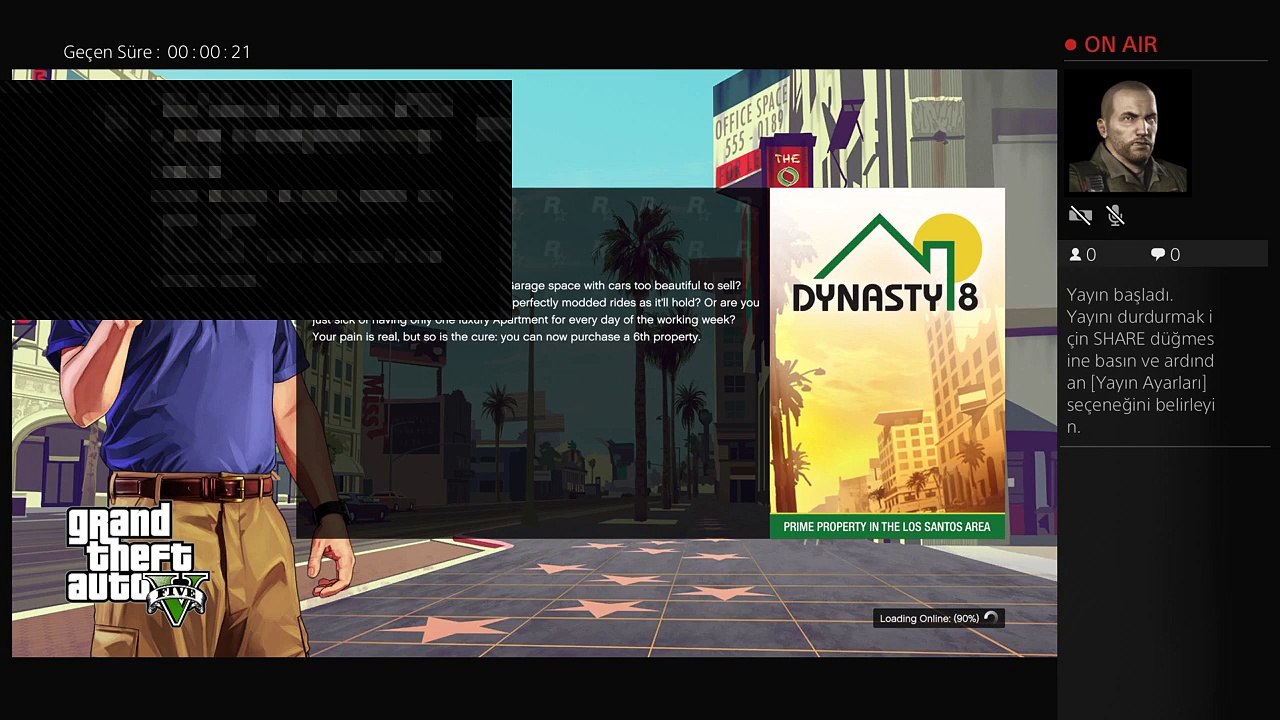Click the red ON AIR recording dot

point(1071,45)
